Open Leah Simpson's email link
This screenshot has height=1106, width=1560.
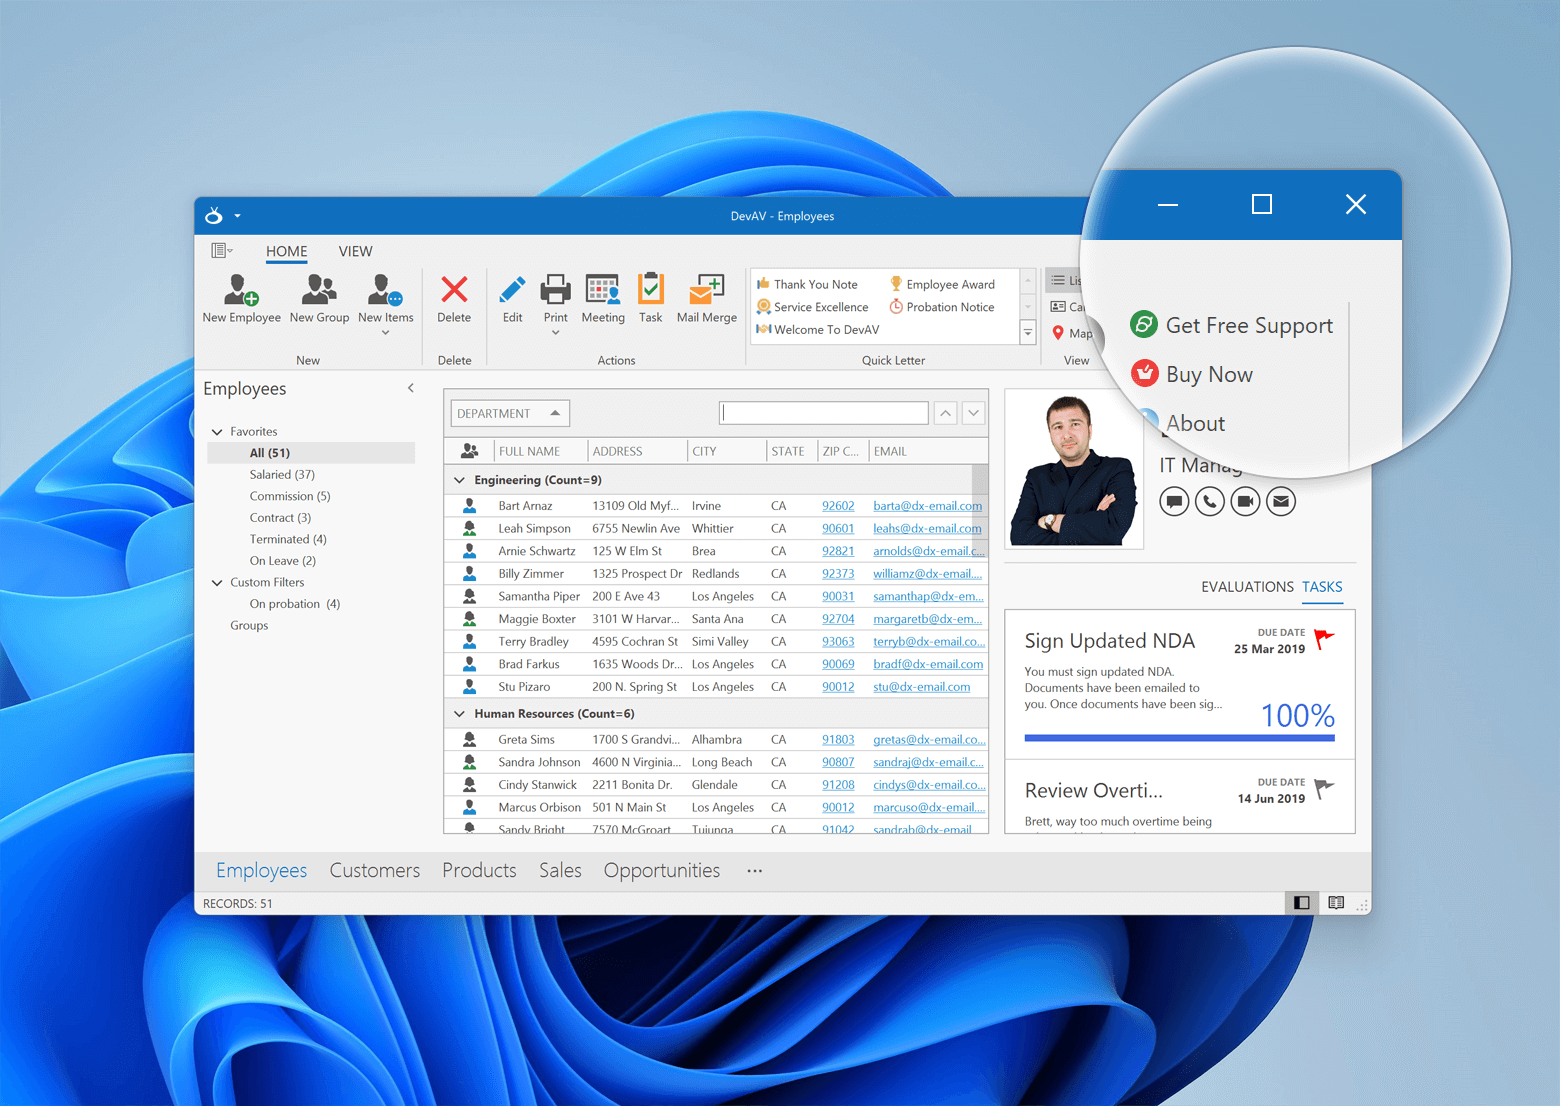point(925,528)
